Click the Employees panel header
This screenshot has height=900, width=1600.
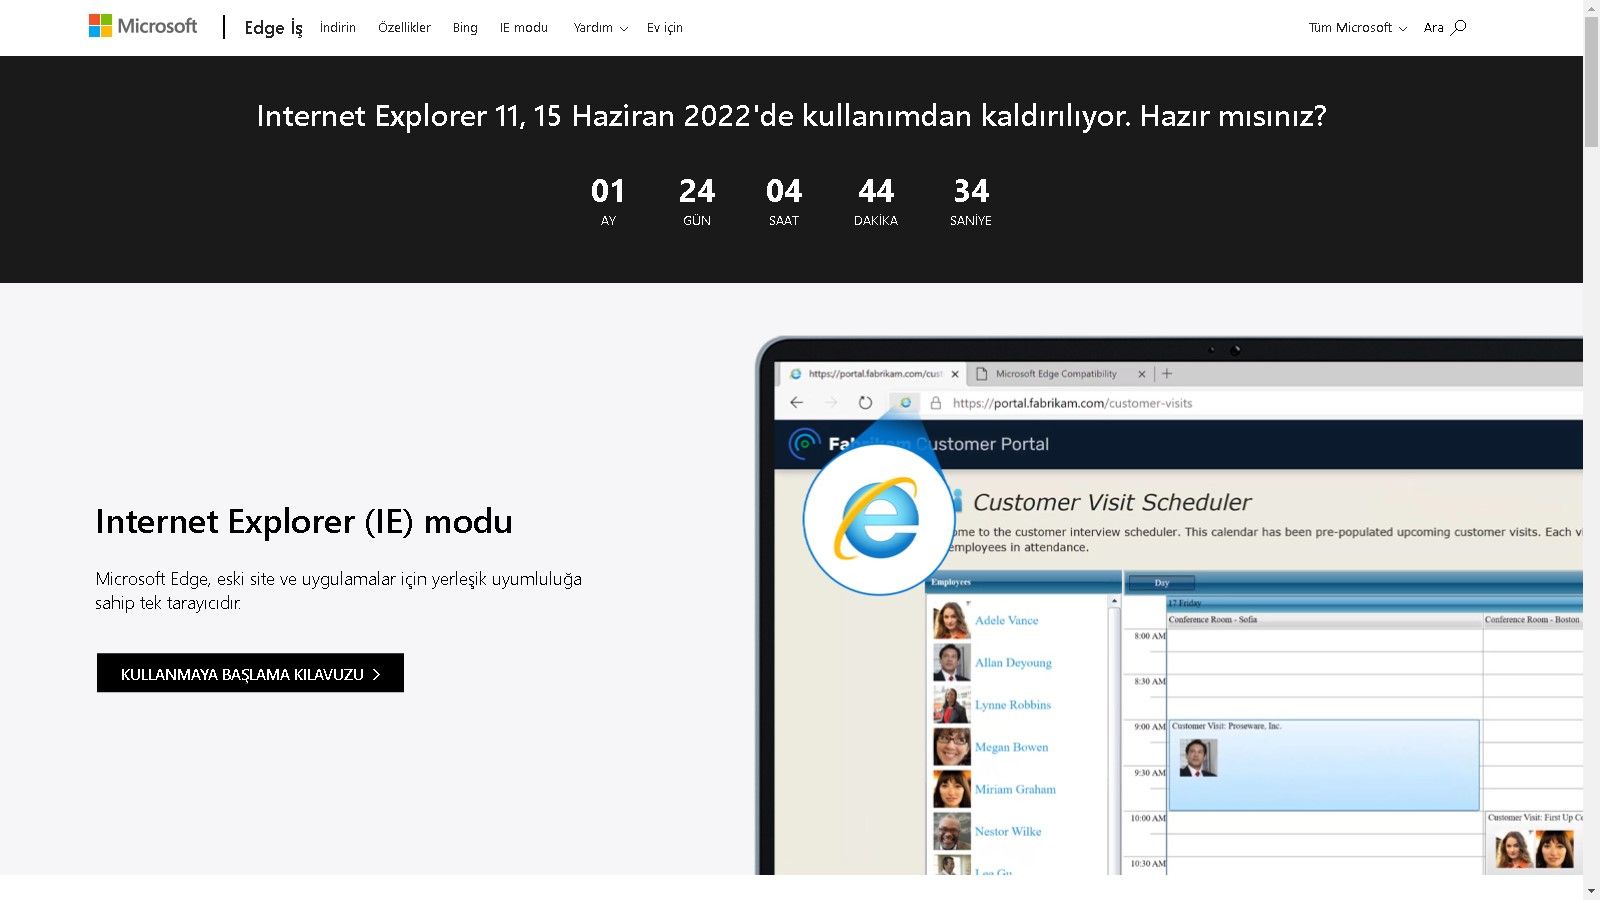coord(1024,582)
